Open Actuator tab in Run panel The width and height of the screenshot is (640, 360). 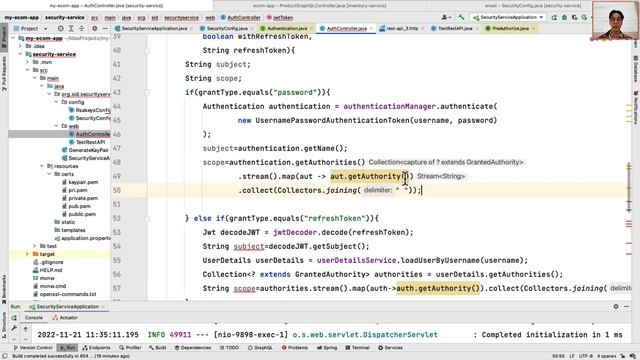(65, 318)
